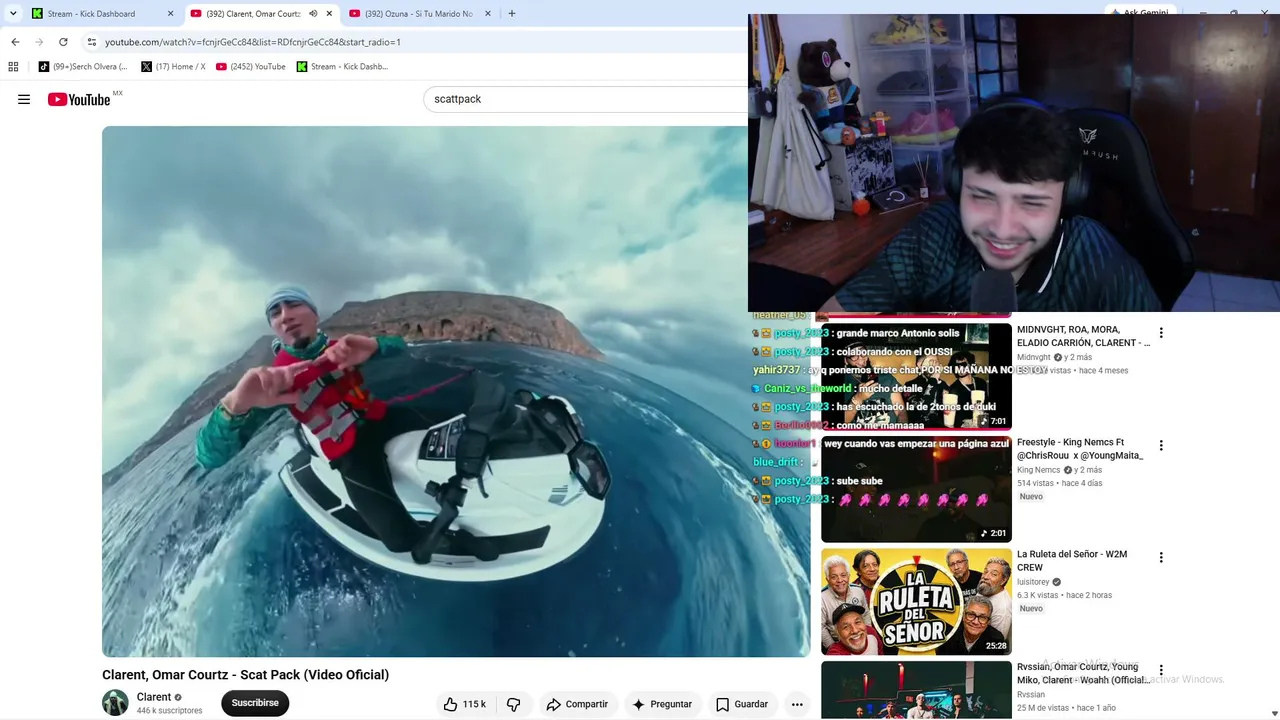Dislike the Scat Pack video

(x=514, y=704)
